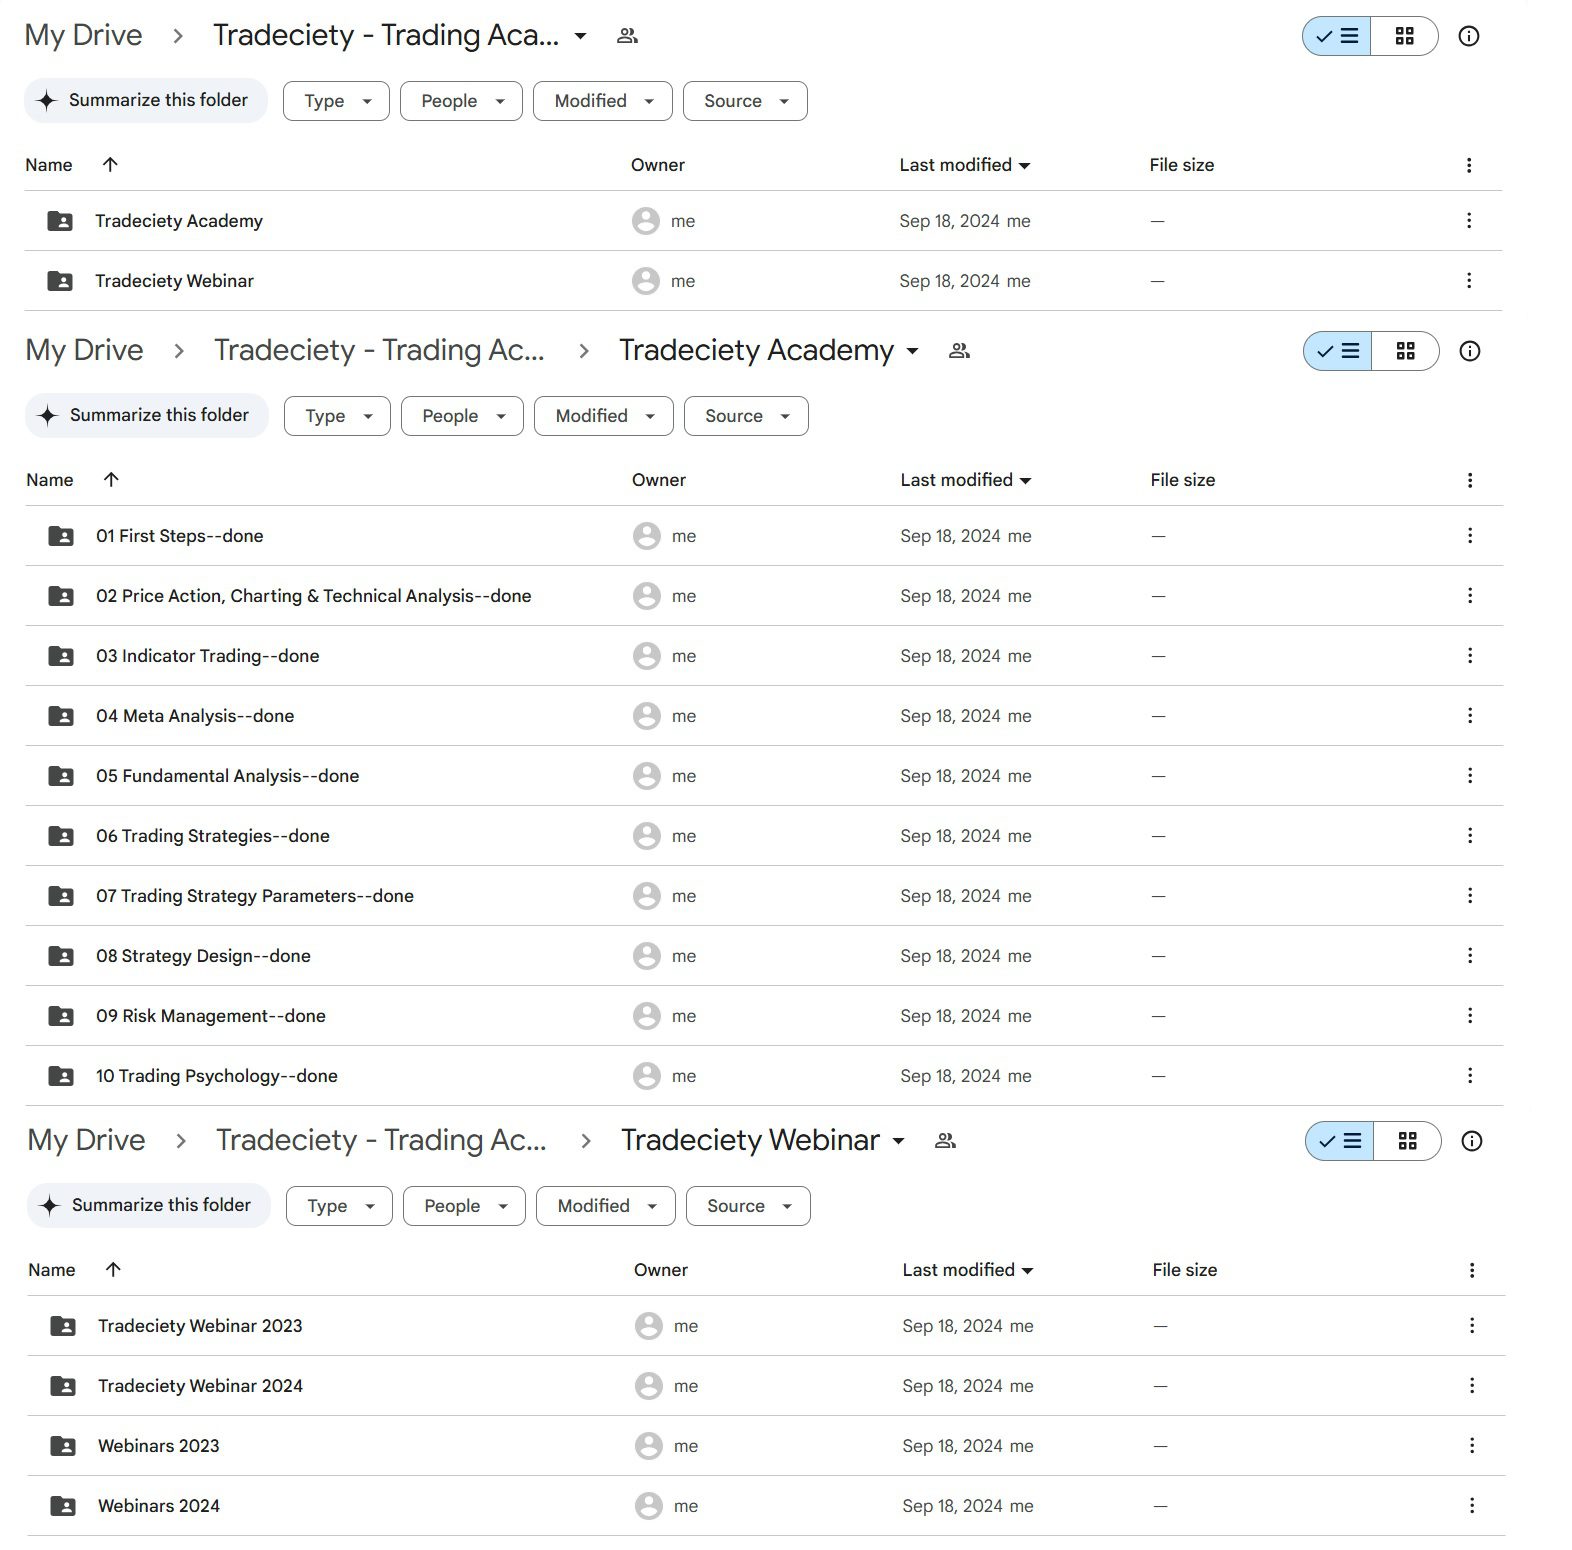Click folder icon of 06 Trading Strategies--done
Image resolution: width=1572 pixels, height=1550 pixels.
point(61,836)
